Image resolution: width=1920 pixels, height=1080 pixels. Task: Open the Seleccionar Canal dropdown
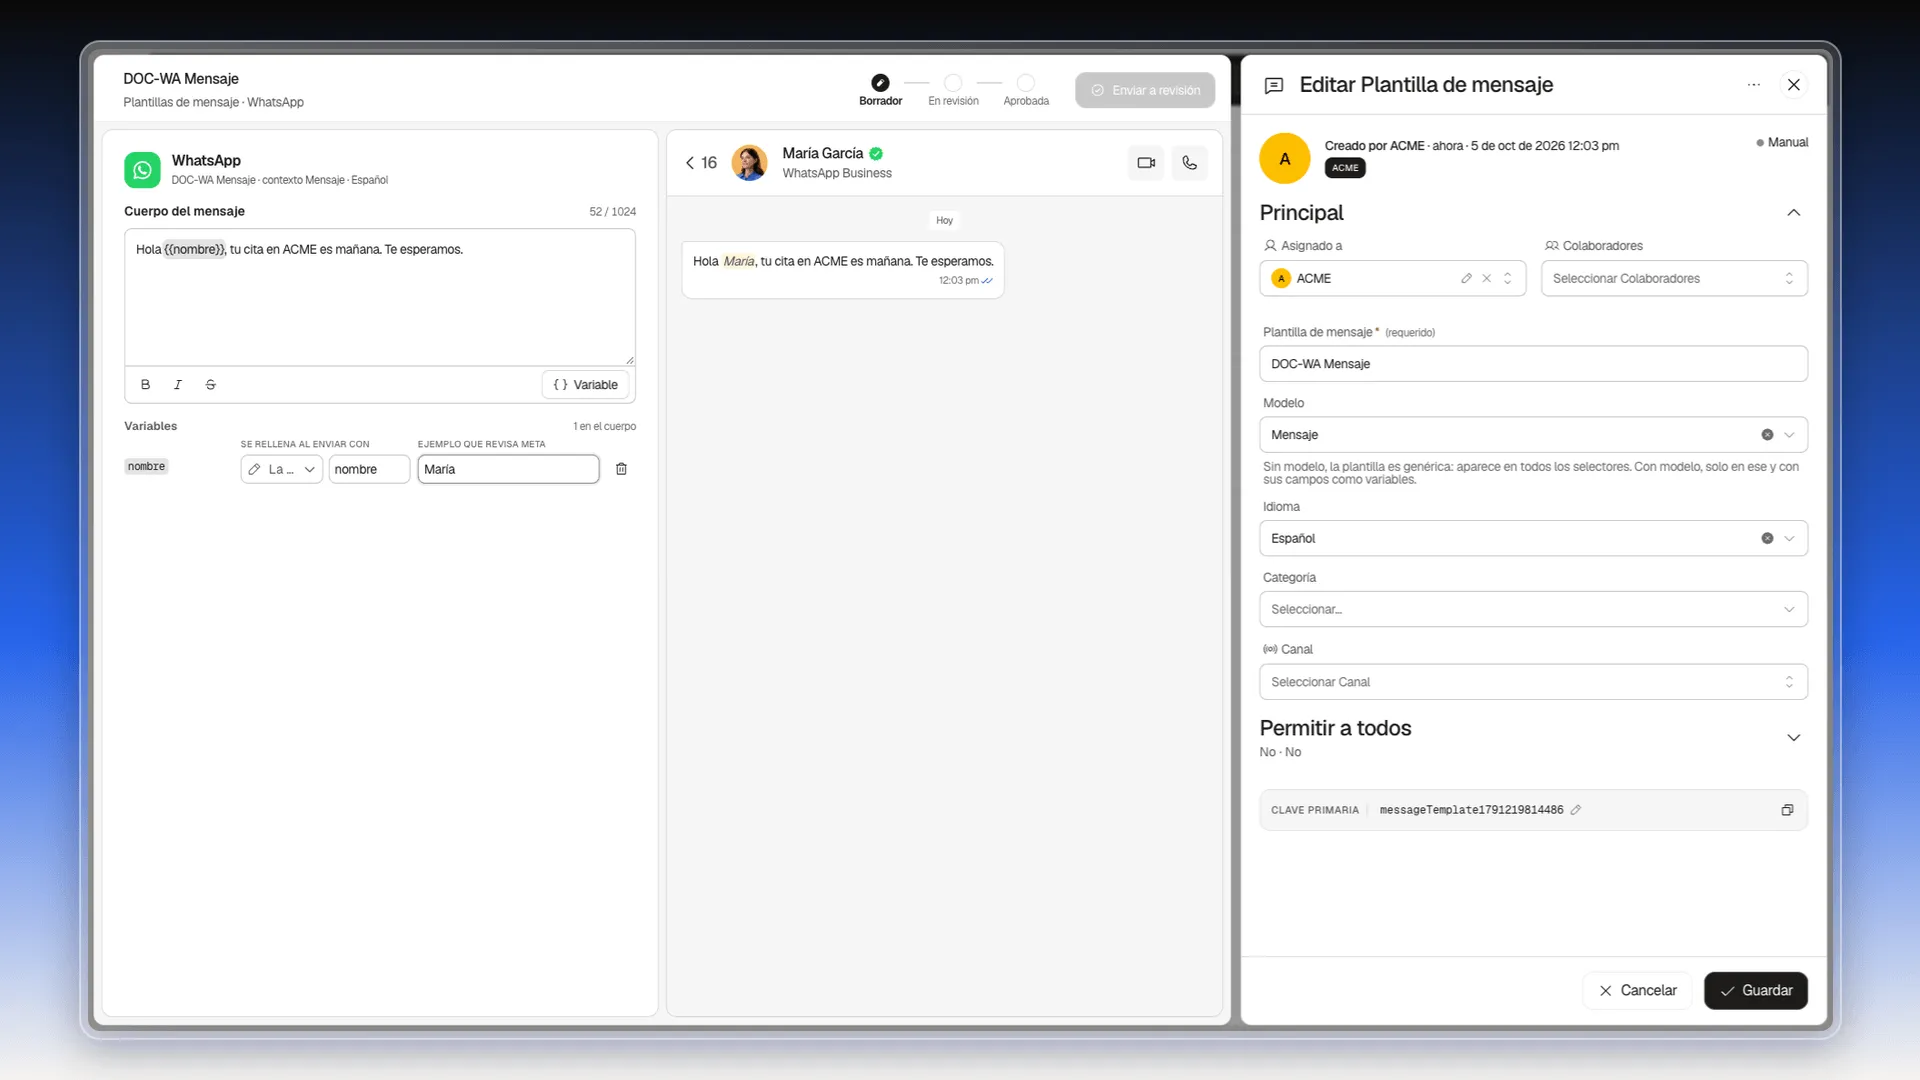tap(1533, 682)
